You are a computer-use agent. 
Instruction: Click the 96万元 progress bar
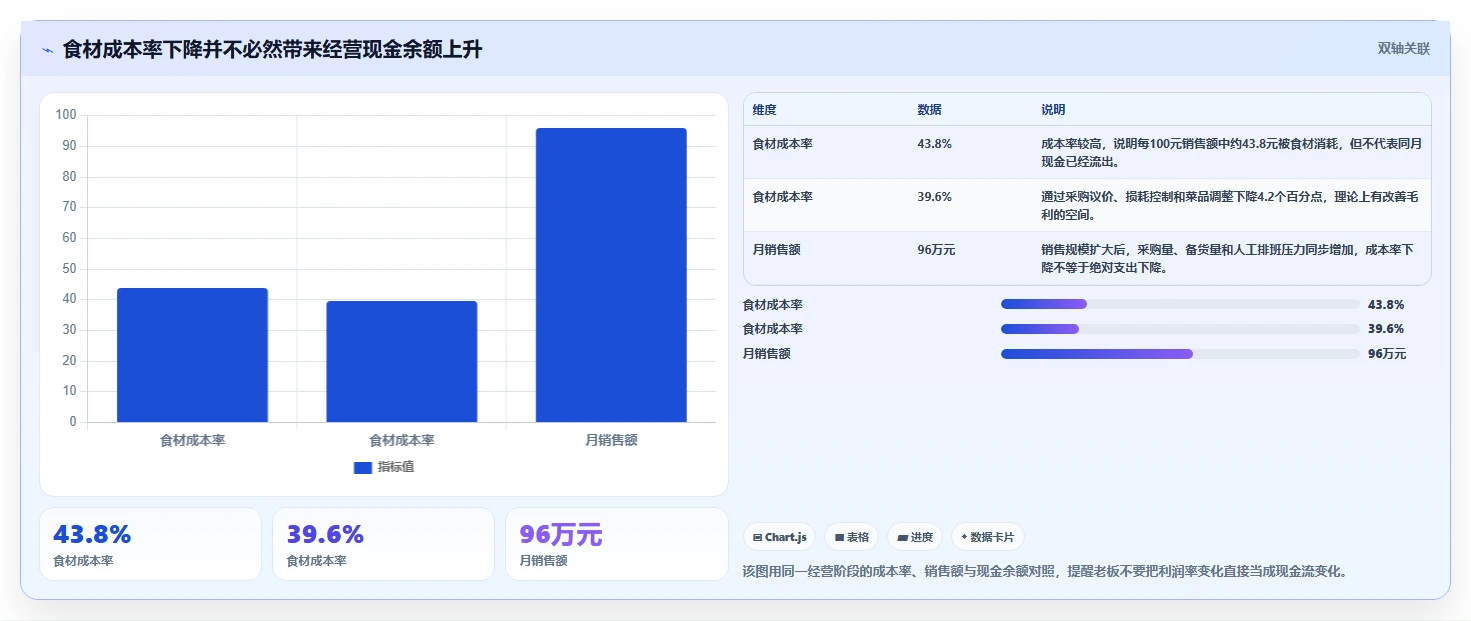point(1180,353)
